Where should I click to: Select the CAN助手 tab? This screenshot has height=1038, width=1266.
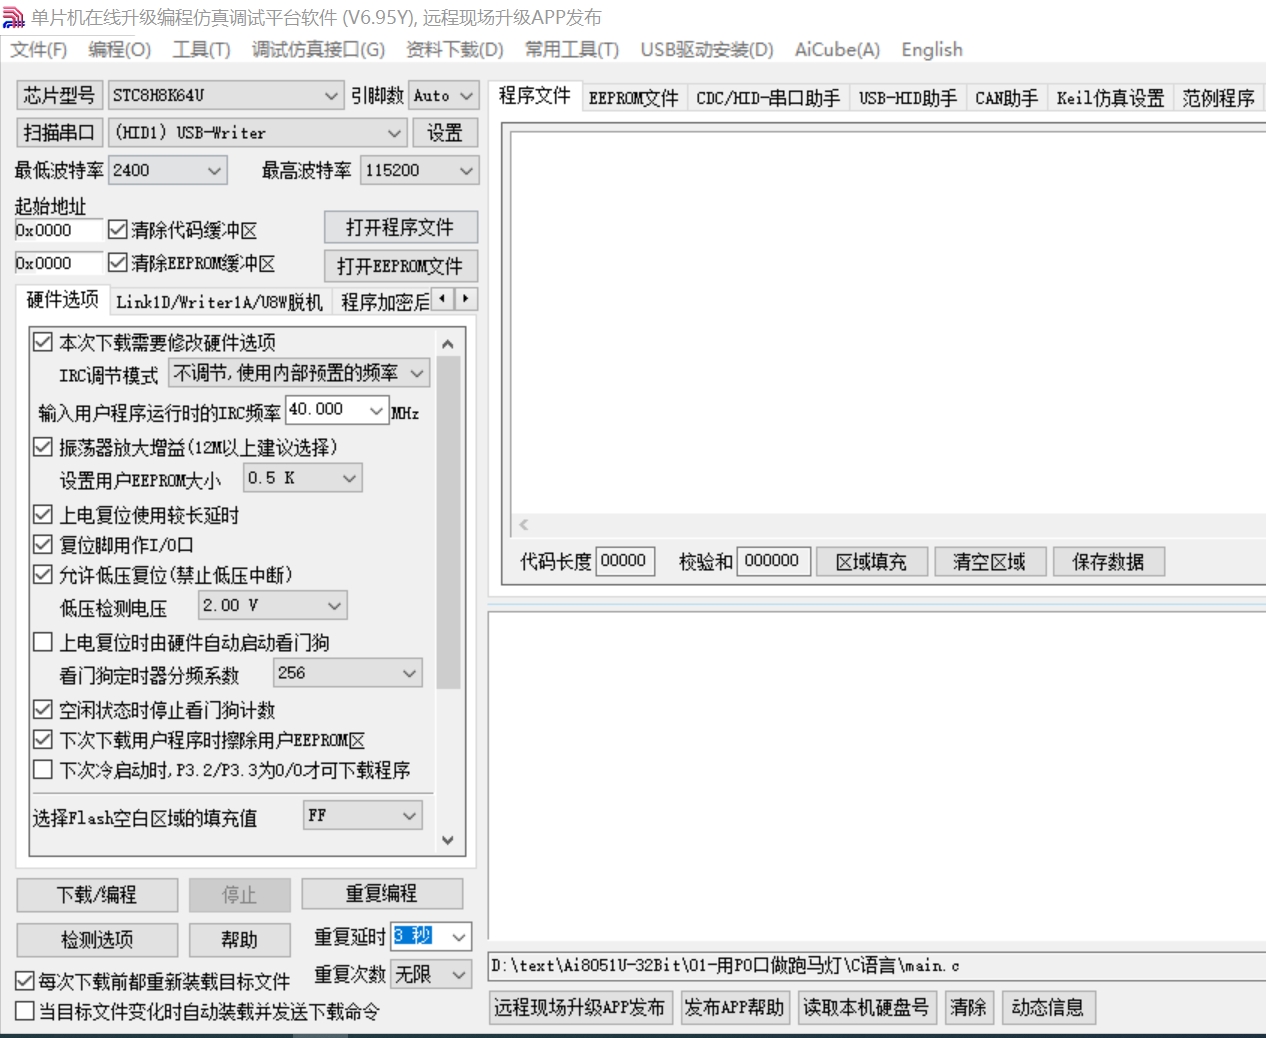click(x=1006, y=98)
